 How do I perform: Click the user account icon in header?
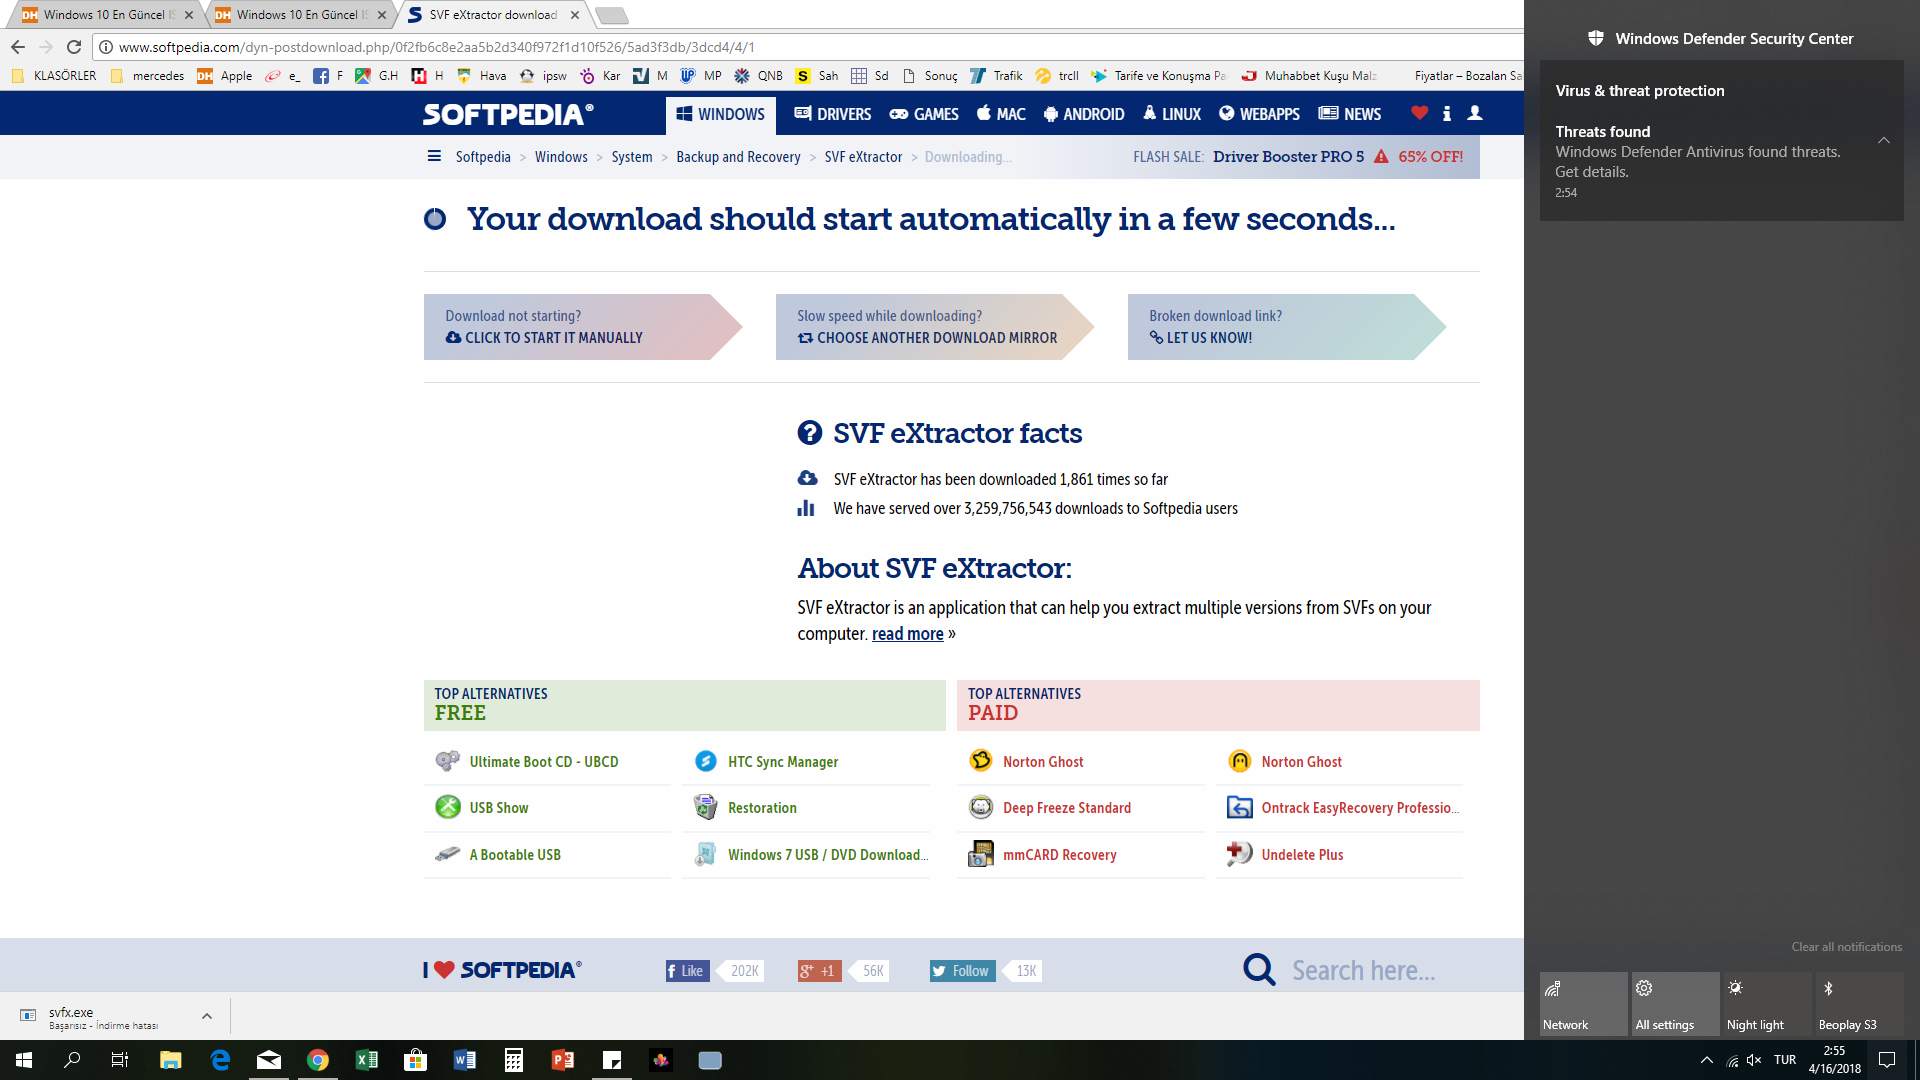click(x=1474, y=113)
